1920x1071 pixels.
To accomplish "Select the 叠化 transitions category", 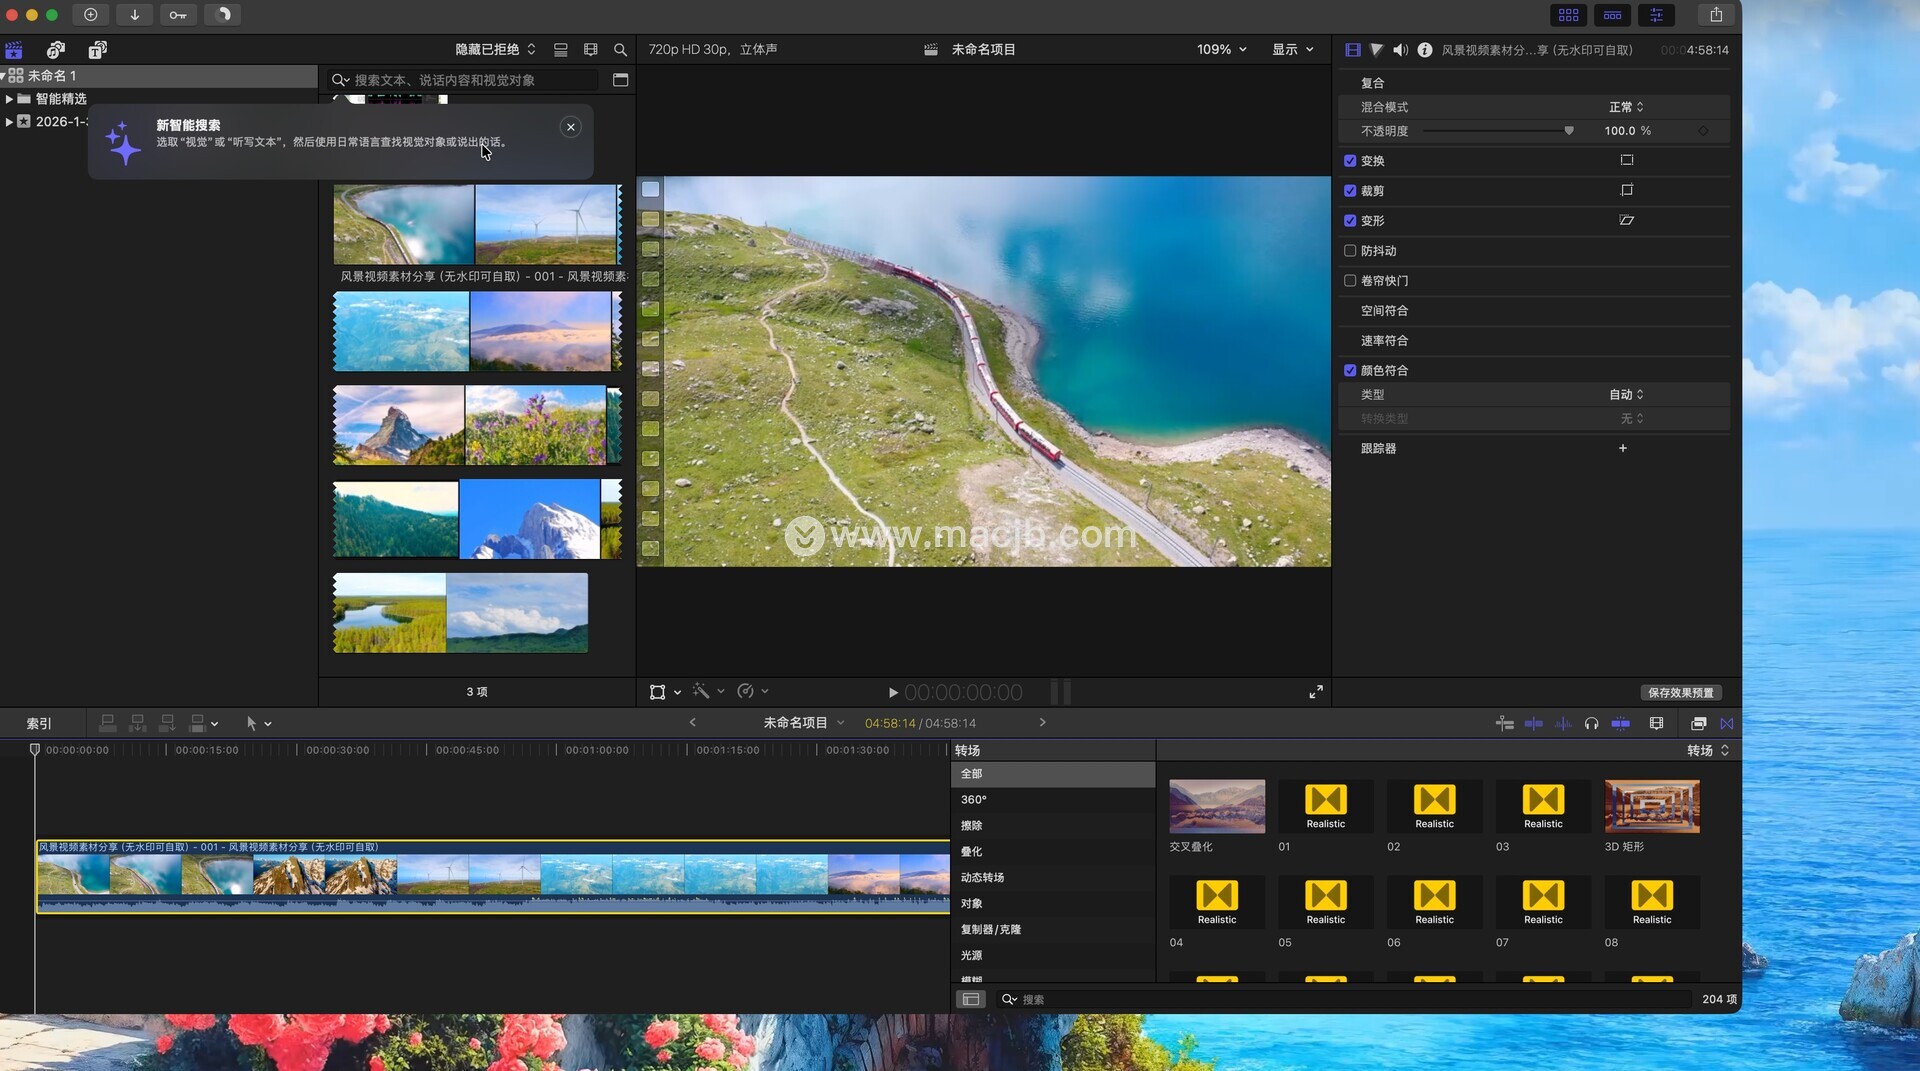I will 971,852.
